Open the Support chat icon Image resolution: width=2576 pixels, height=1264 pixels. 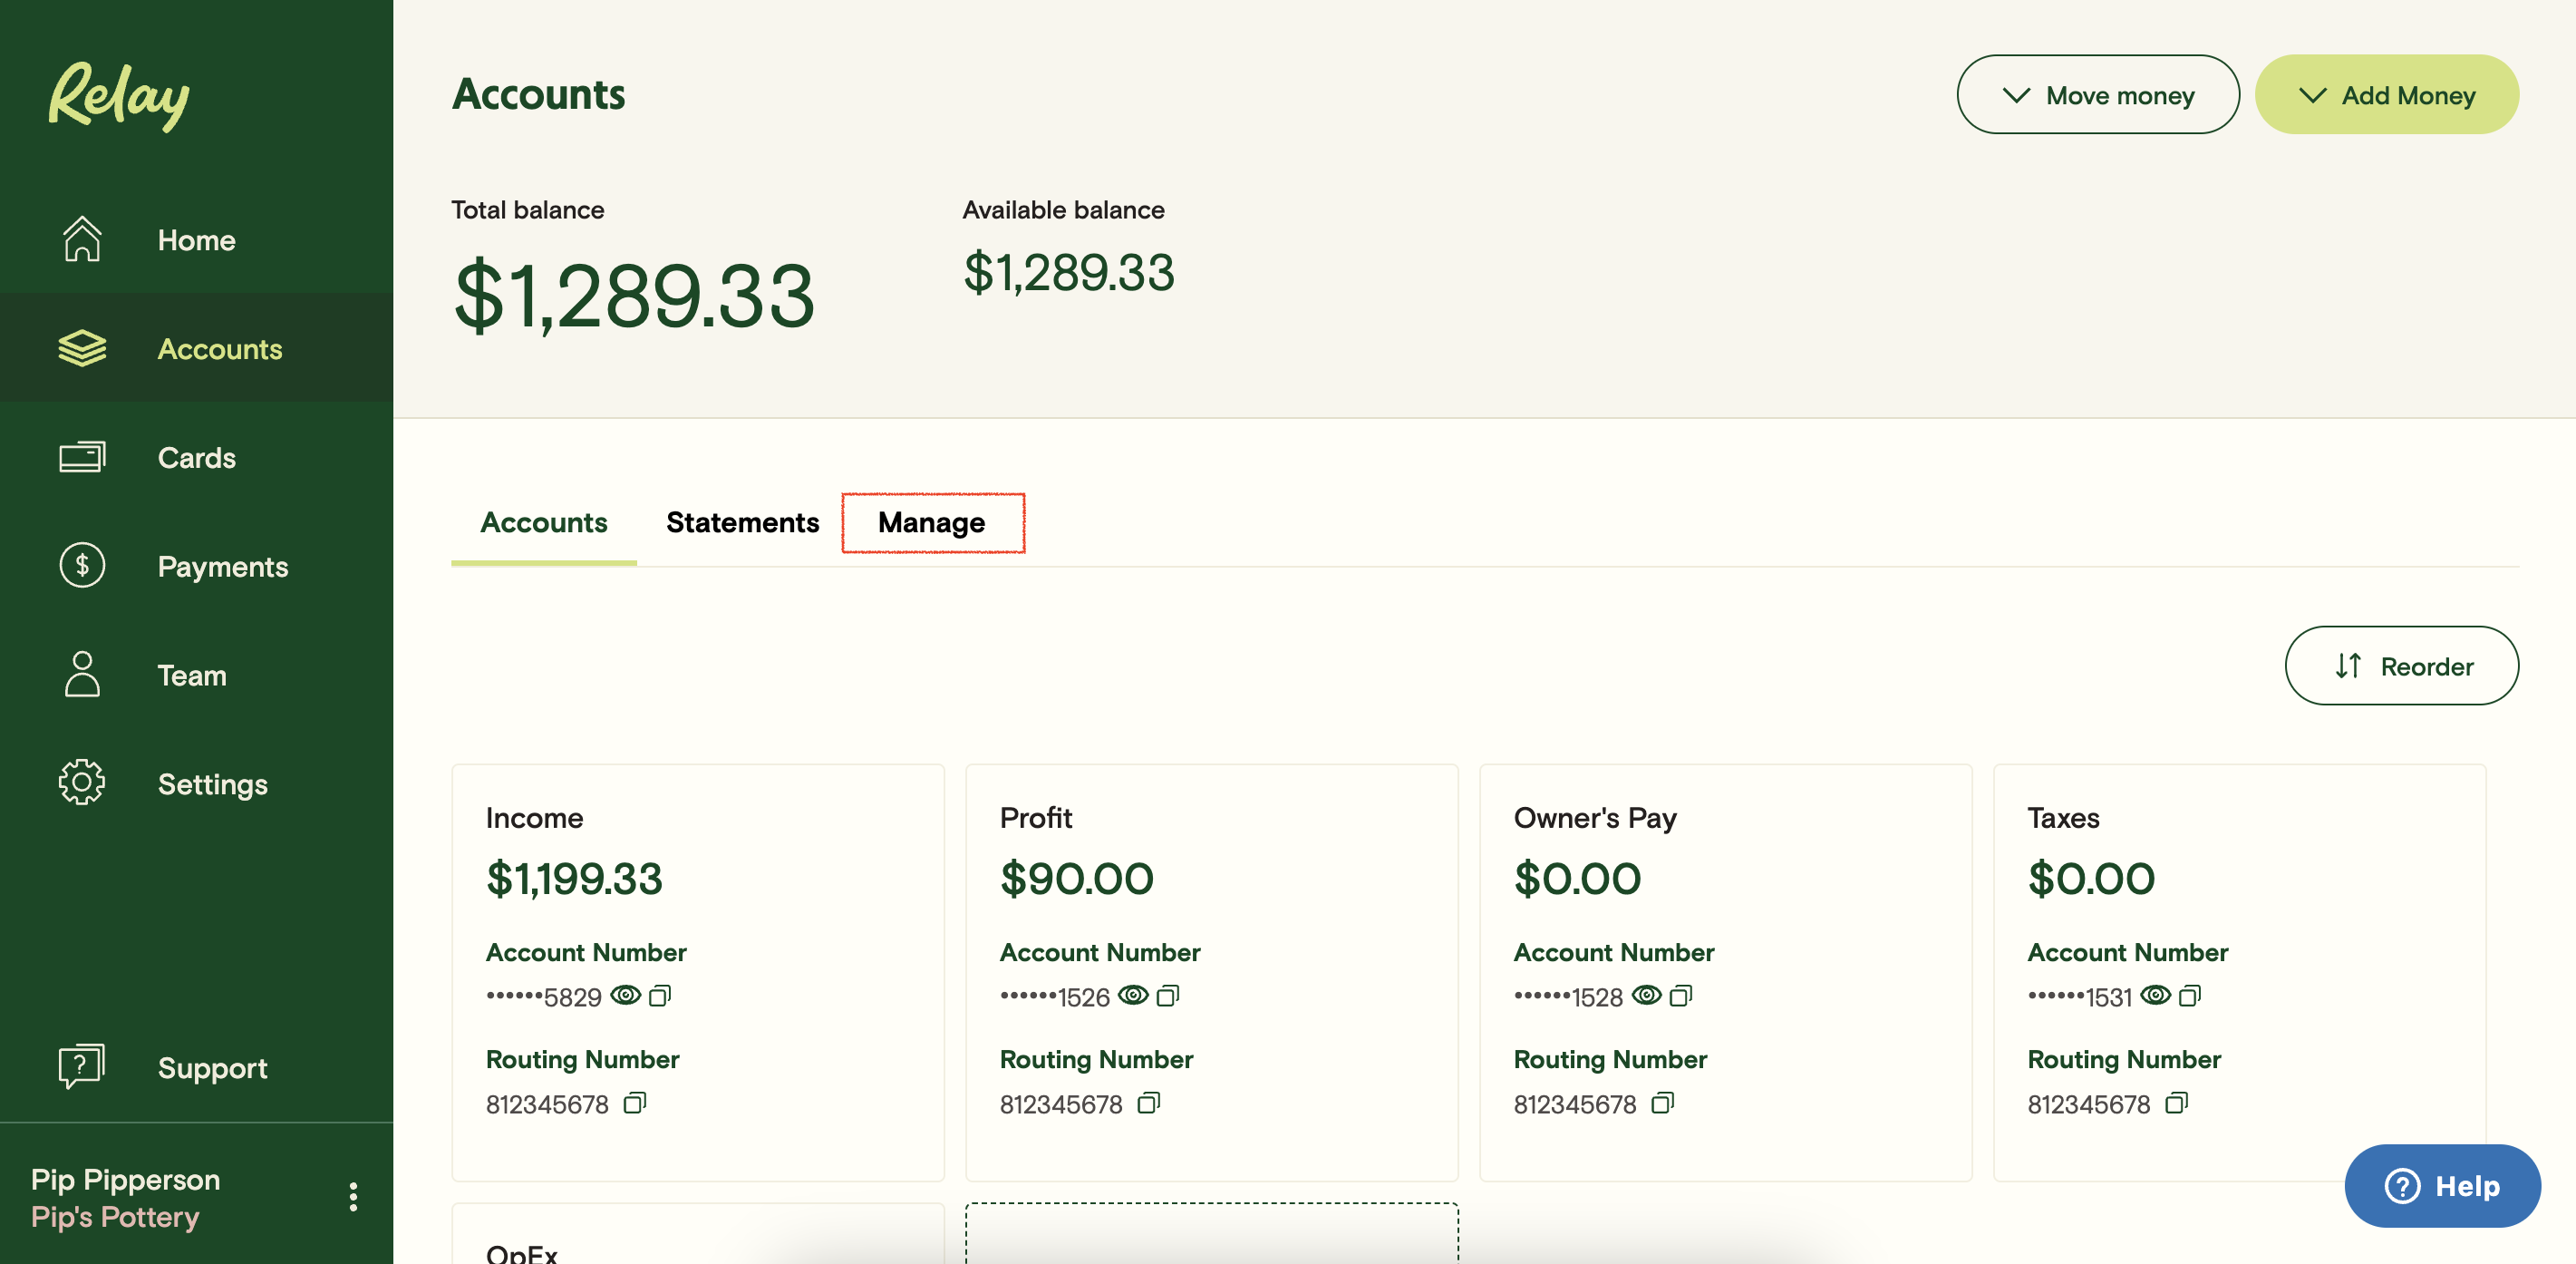[x=82, y=1067]
